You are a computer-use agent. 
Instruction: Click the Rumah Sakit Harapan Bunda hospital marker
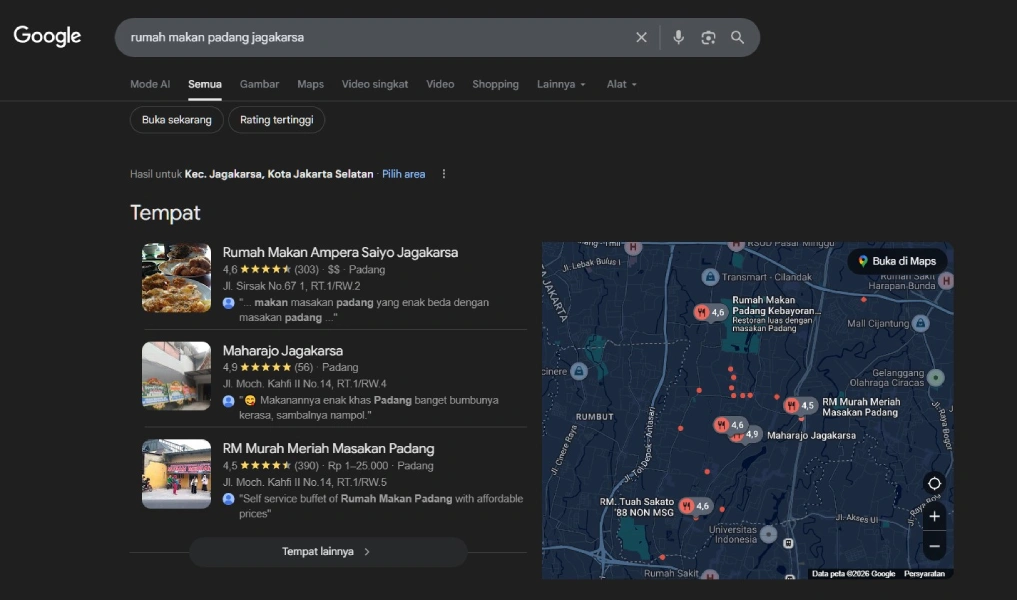(946, 280)
